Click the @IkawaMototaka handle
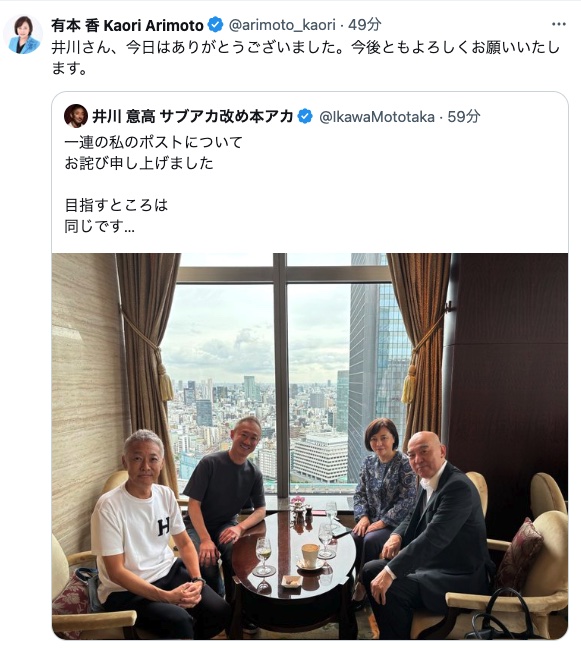 (377, 117)
